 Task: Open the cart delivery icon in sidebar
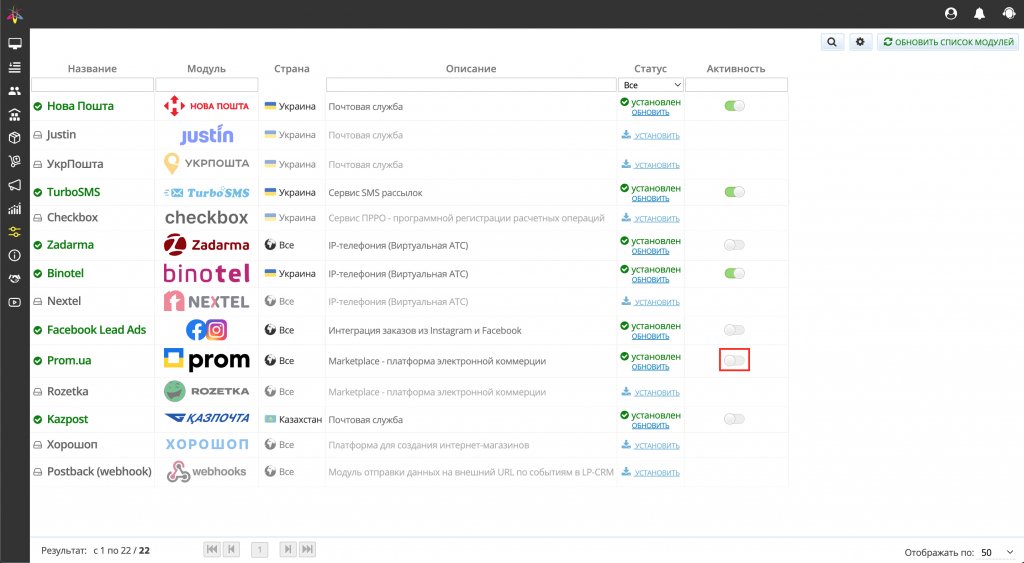pyautogui.click(x=14, y=161)
